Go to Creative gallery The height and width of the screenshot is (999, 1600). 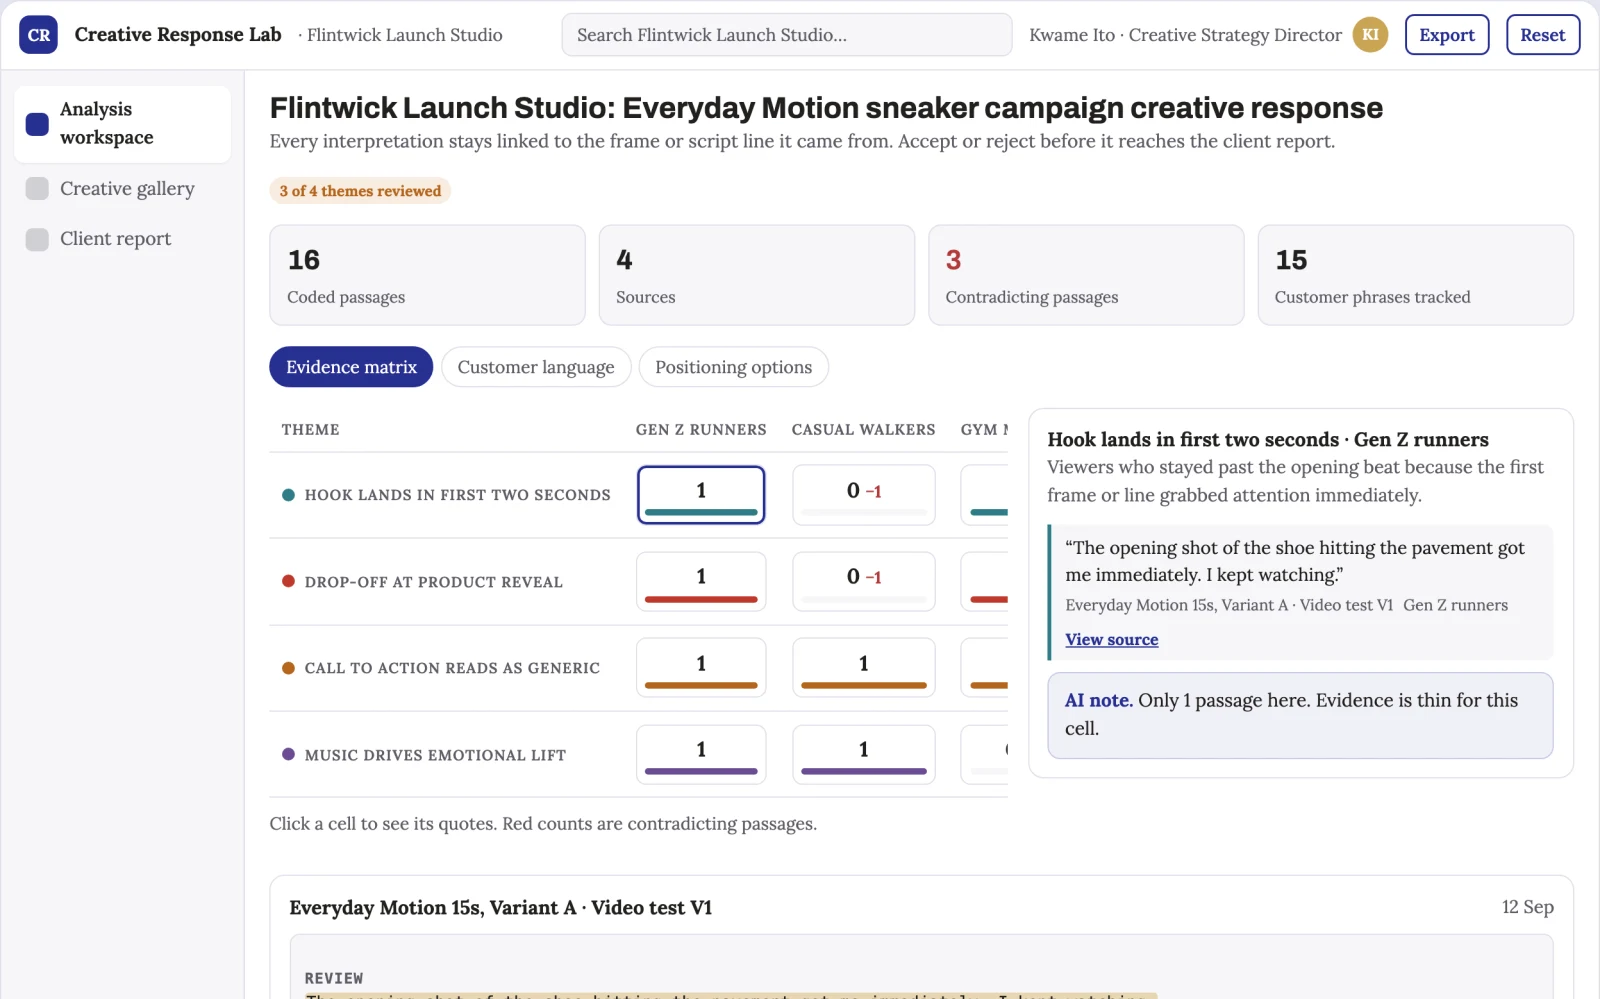click(122, 189)
